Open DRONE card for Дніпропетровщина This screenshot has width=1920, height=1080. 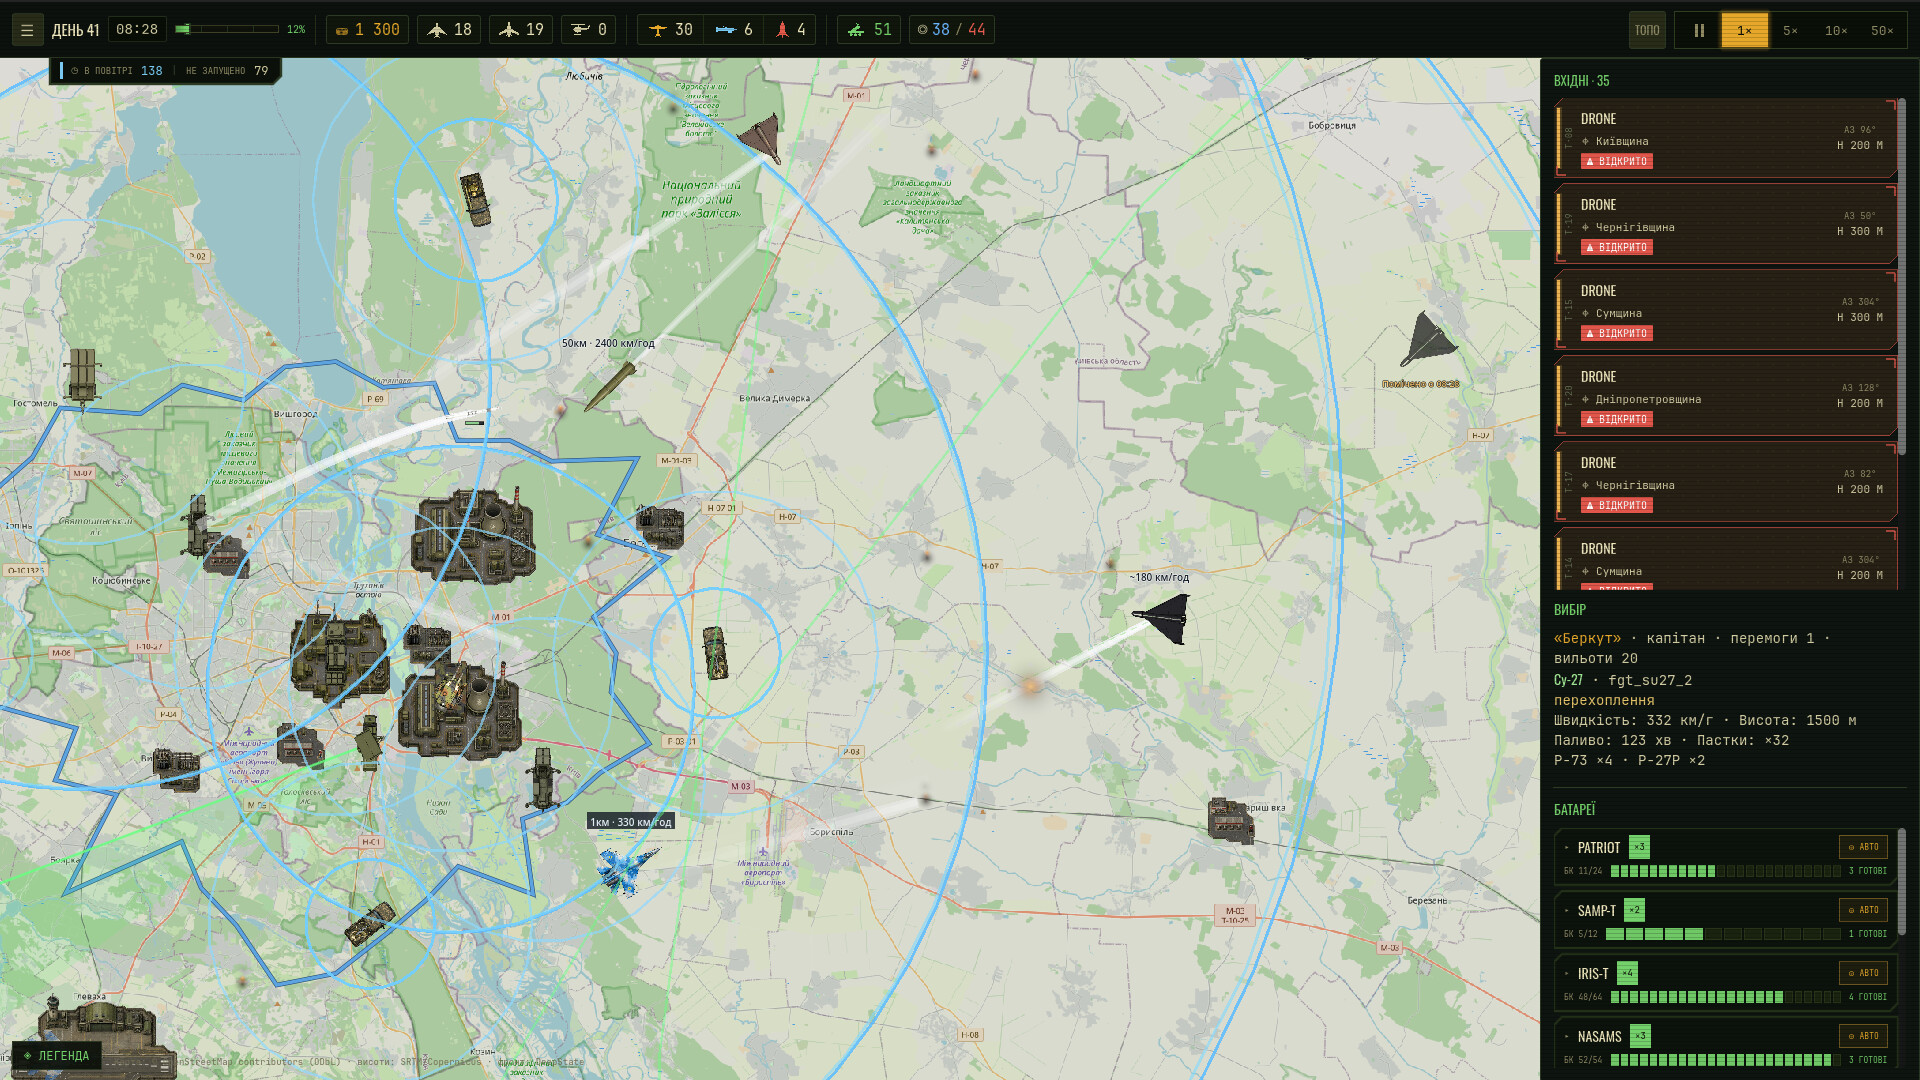1725,396
